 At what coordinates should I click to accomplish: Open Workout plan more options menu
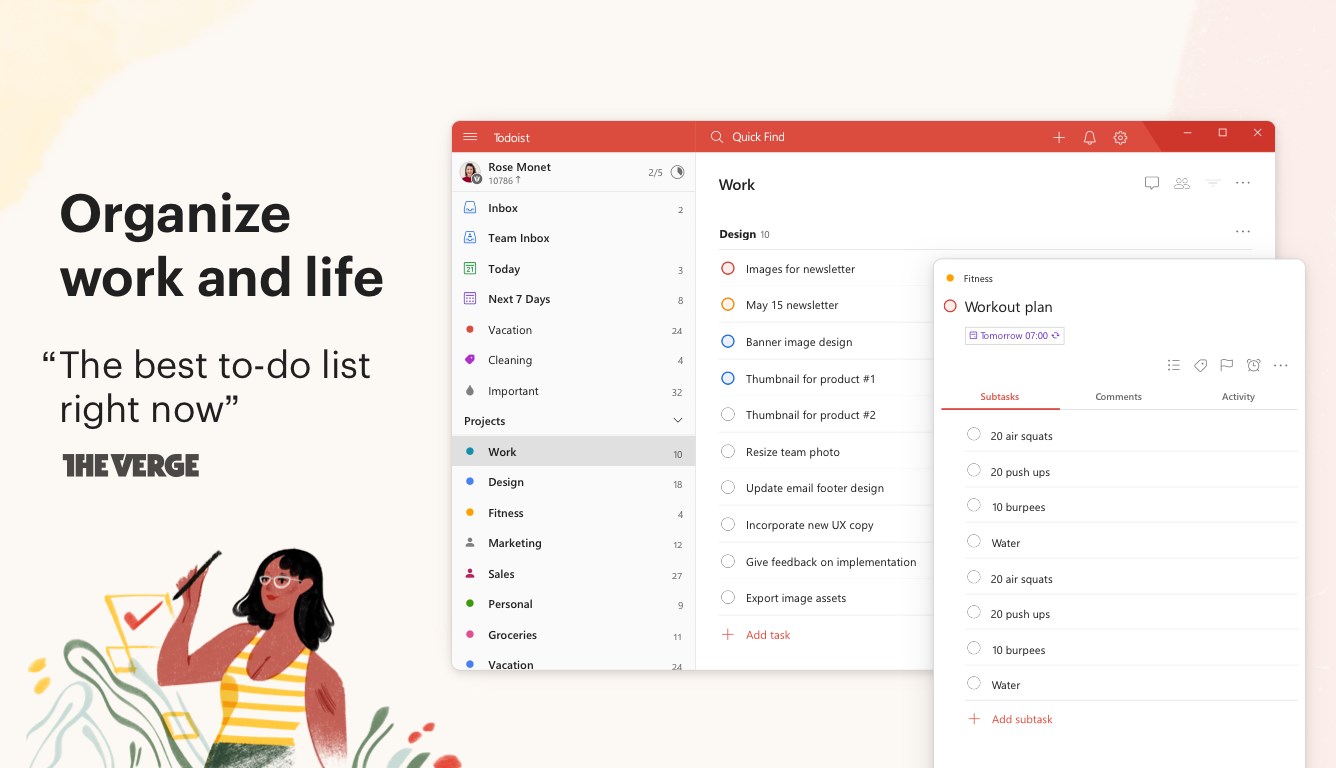(1281, 365)
